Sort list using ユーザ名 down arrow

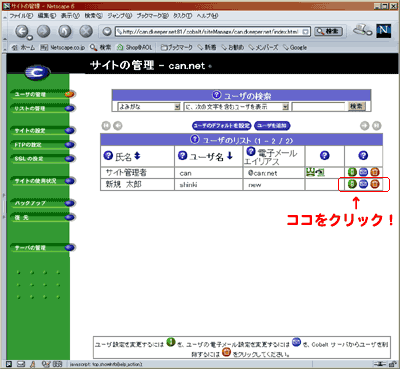pyautogui.click(x=230, y=156)
